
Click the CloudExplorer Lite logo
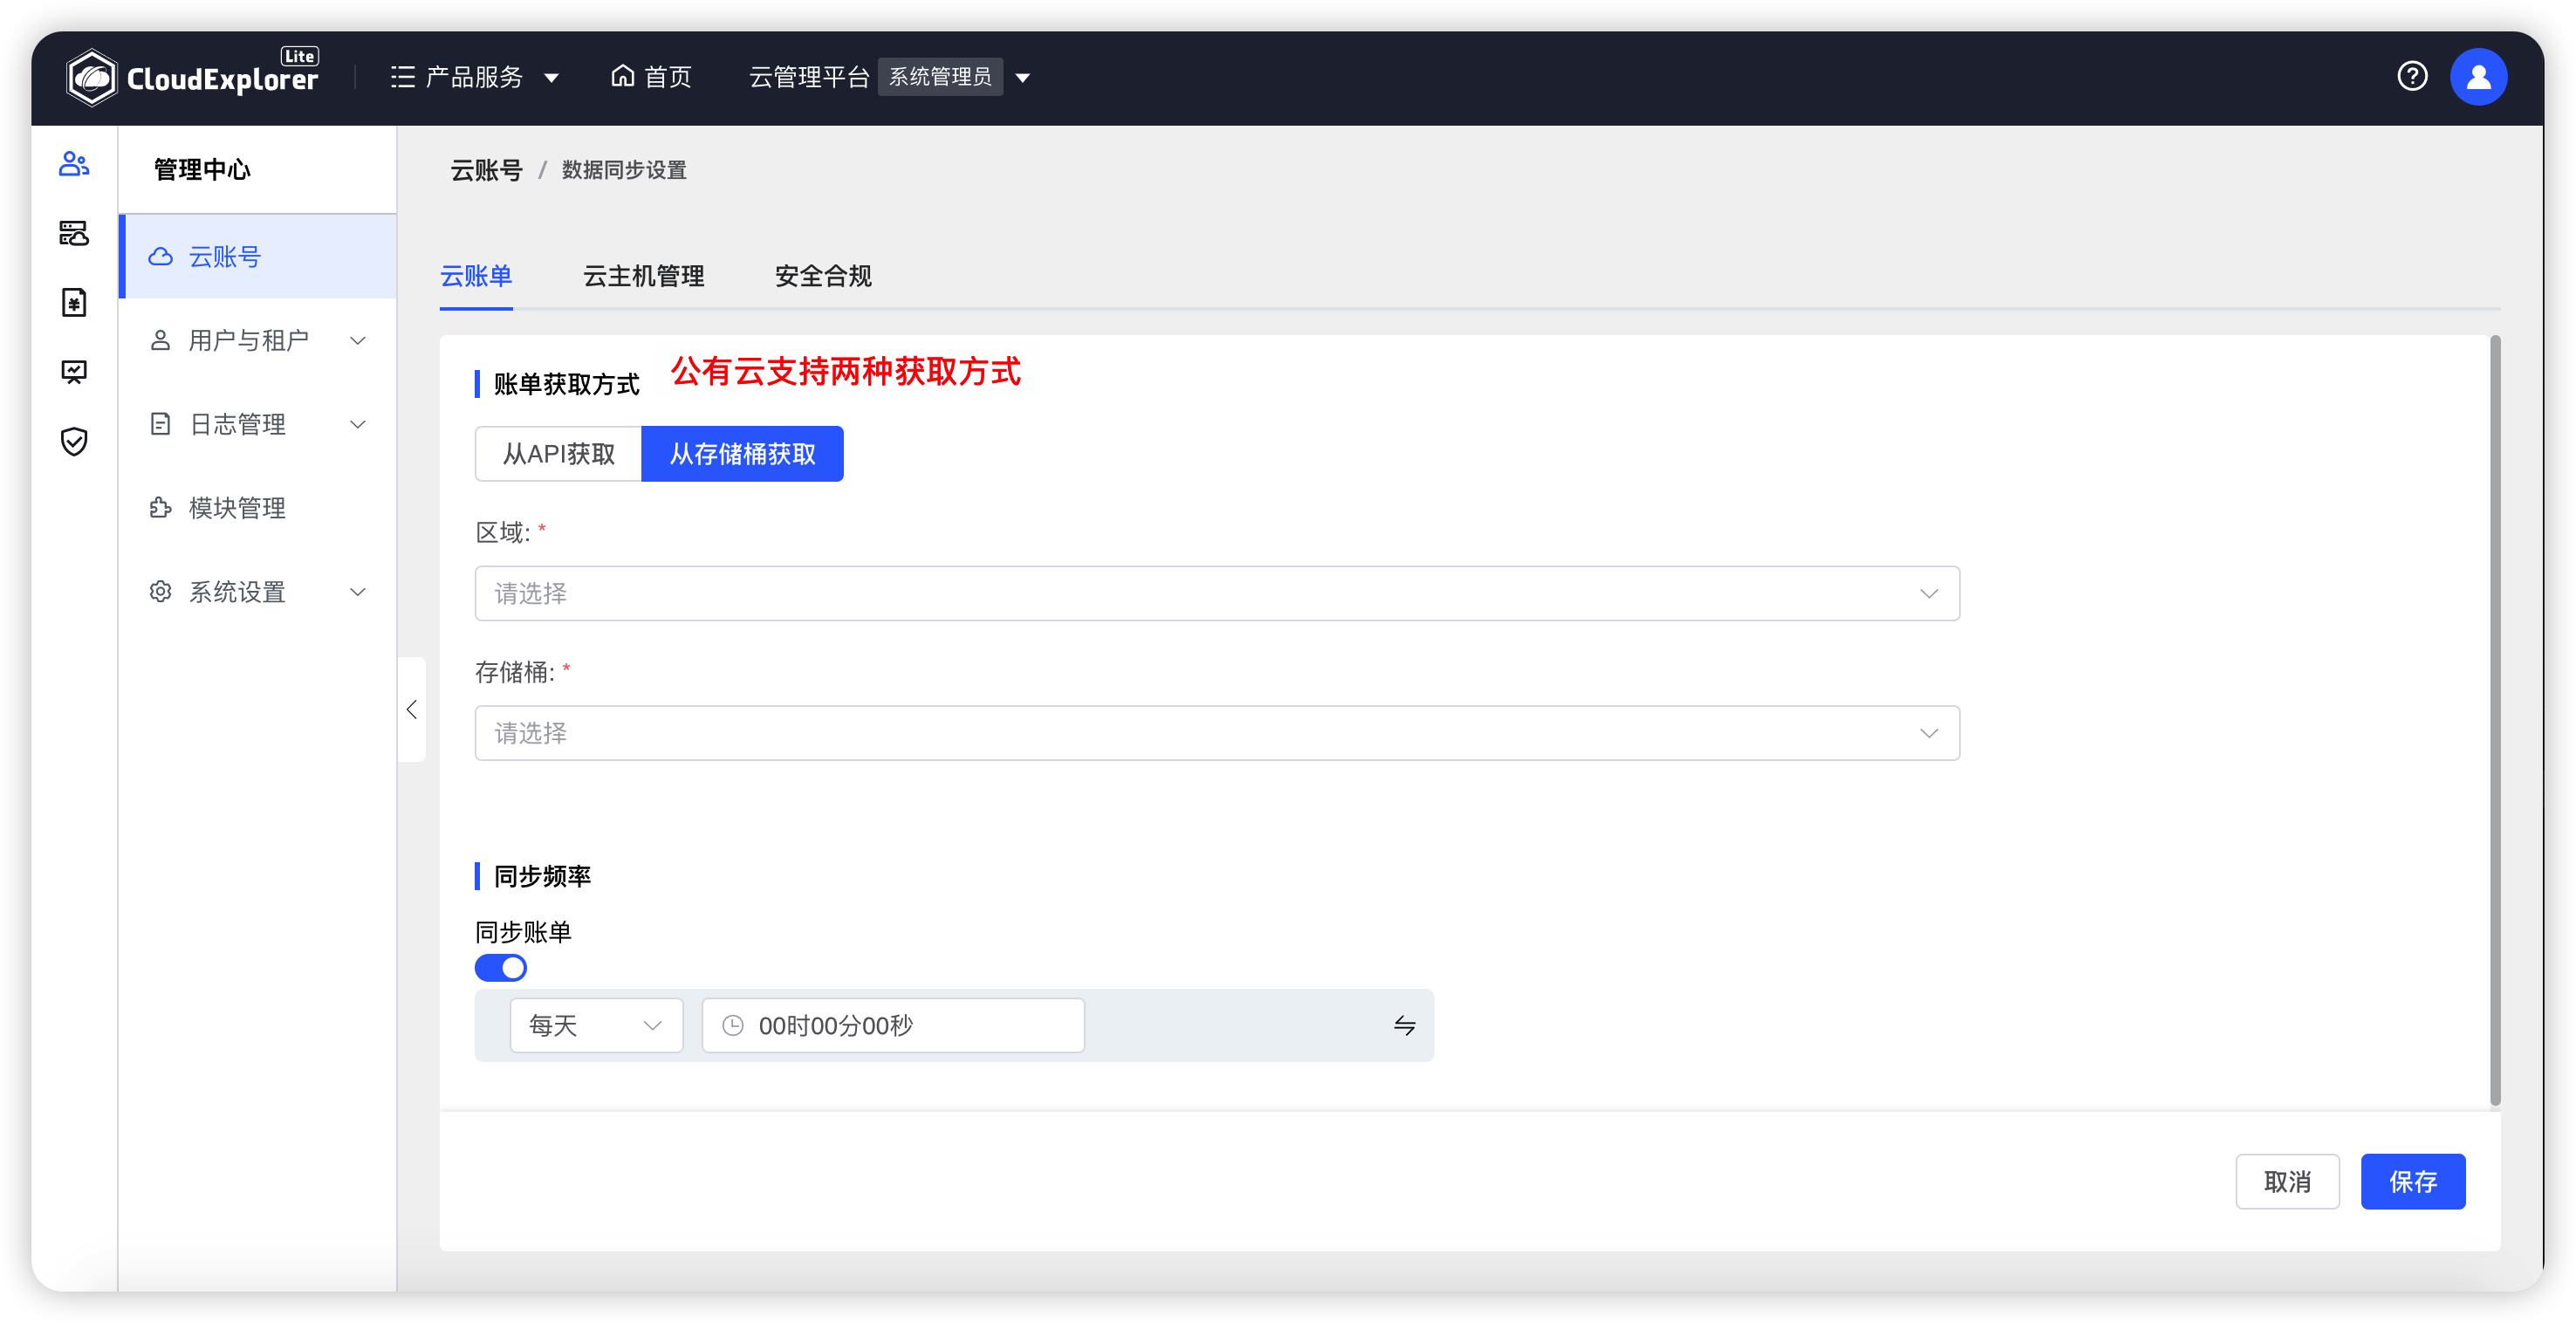click(192, 77)
